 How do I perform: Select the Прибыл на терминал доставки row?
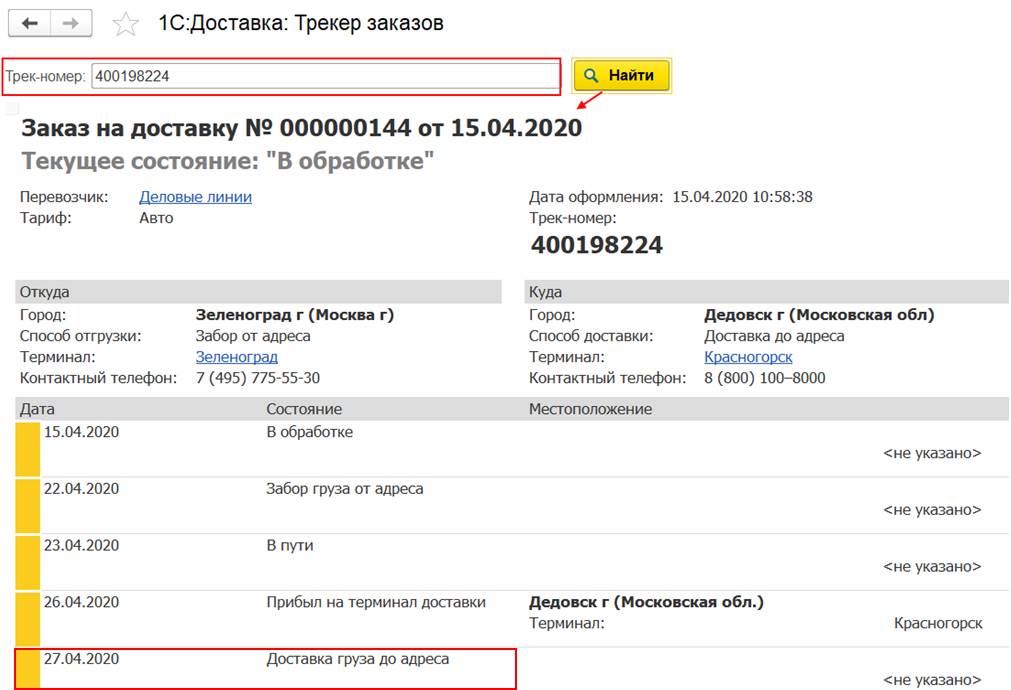tap(375, 602)
